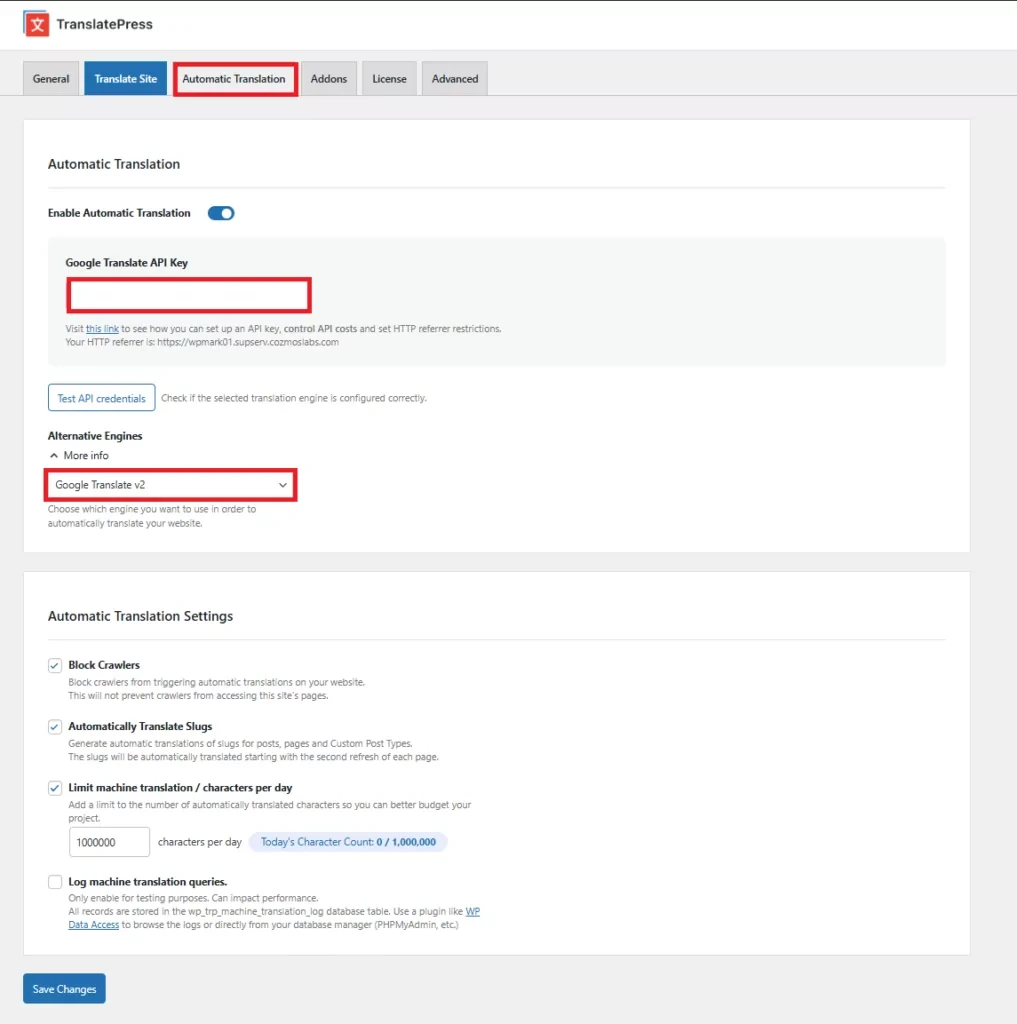Uncheck the Block Crawlers checkbox

(x=55, y=665)
